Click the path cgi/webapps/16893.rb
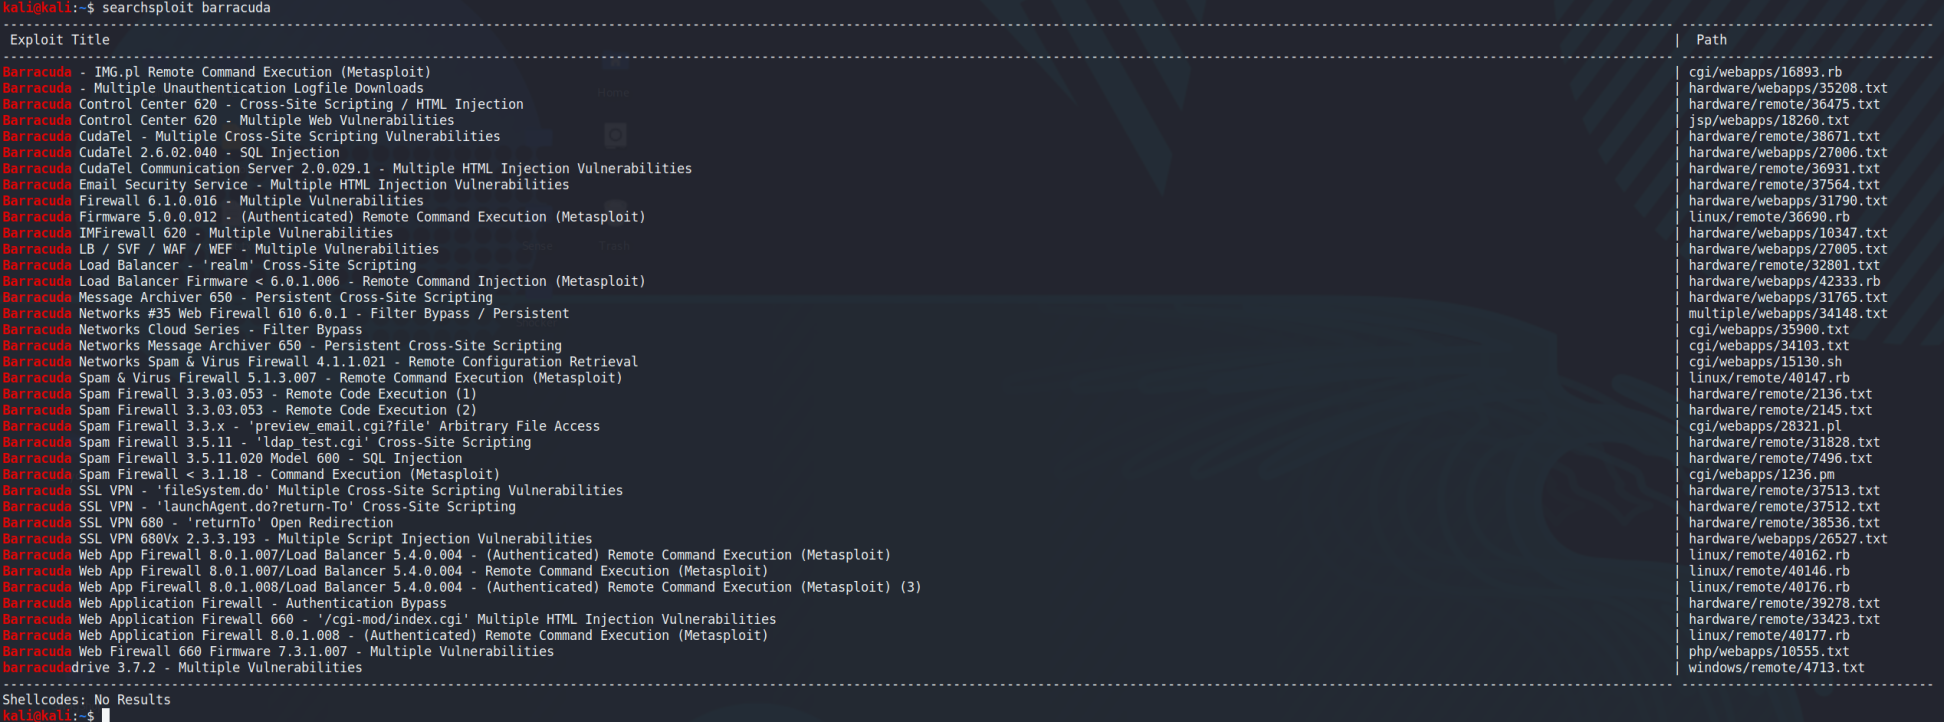1944x722 pixels. click(1765, 72)
